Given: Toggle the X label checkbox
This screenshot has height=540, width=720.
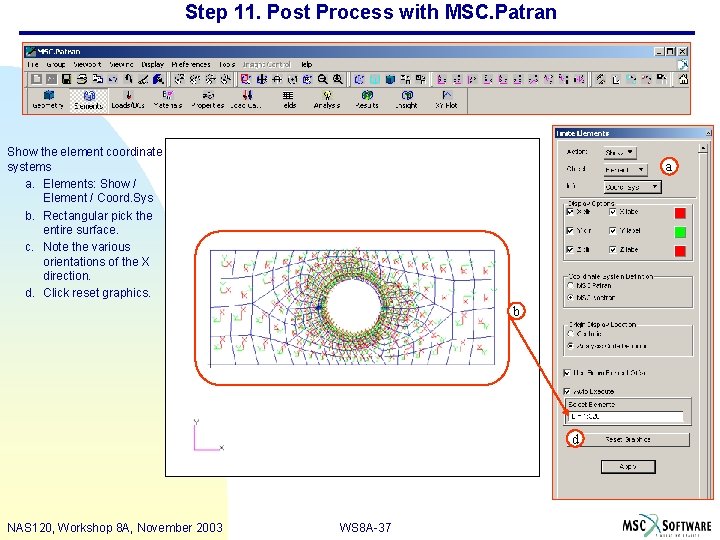Looking at the screenshot, I should tap(613, 212).
